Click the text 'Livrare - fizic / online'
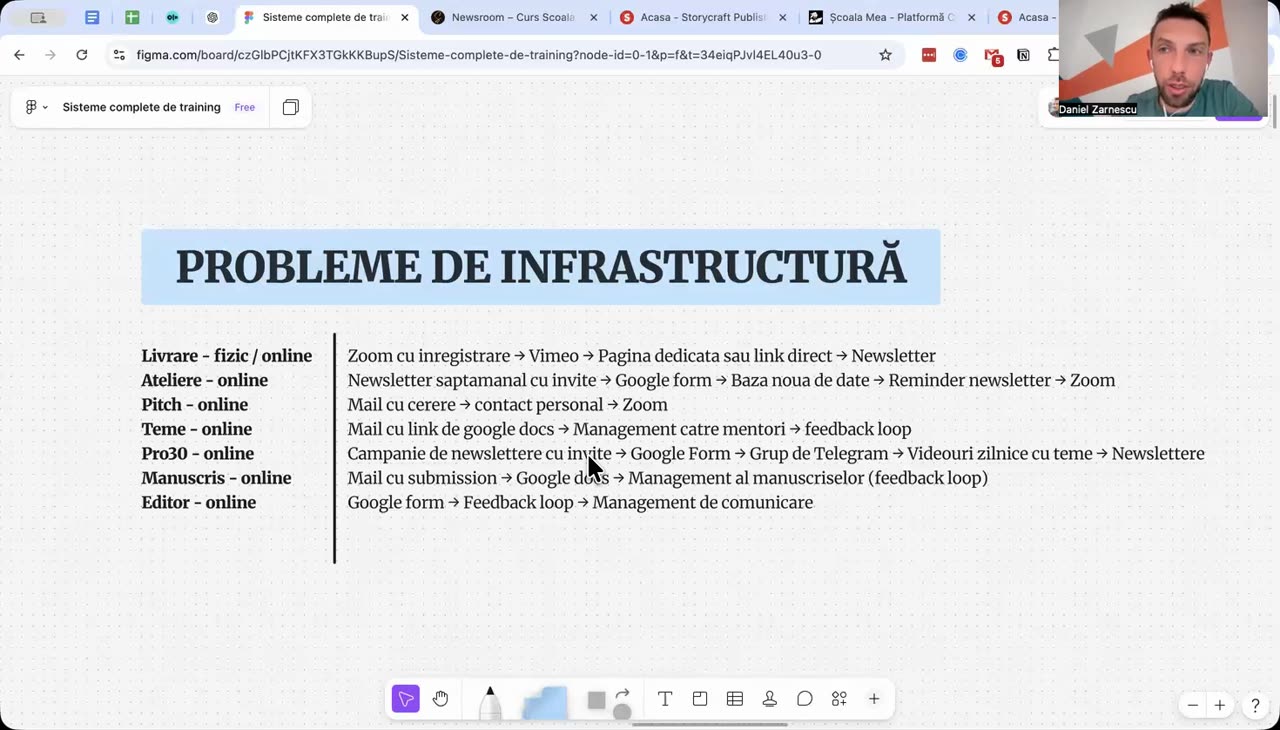The height and width of the screenshot is (730, 1280). click(x=227, y=356)
